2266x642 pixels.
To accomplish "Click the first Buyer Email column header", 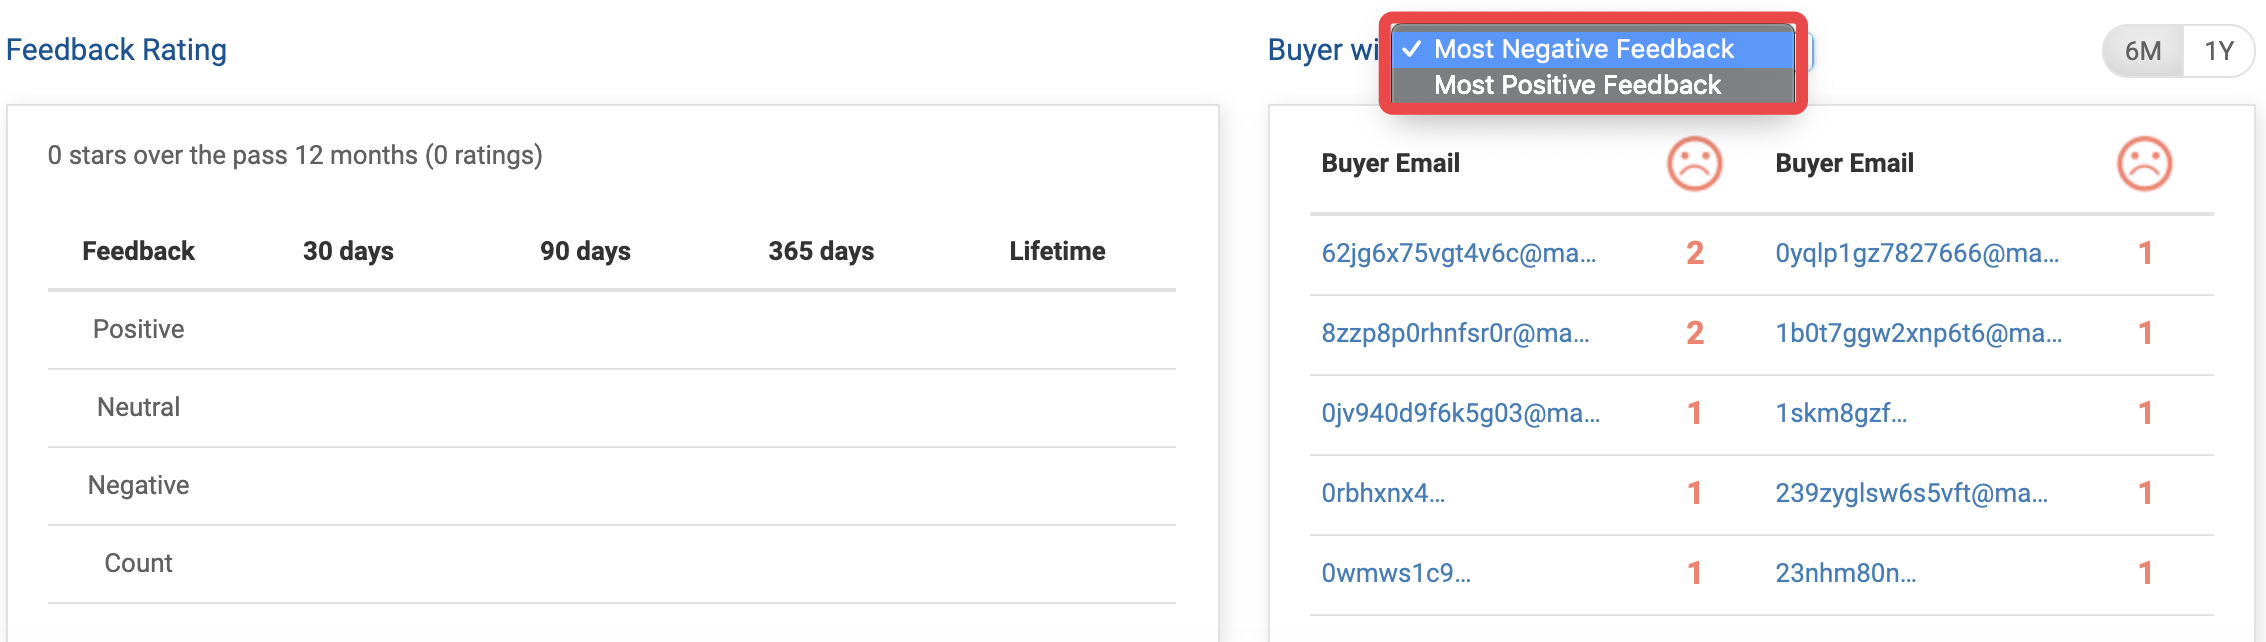I will [x=1390, y=163].
